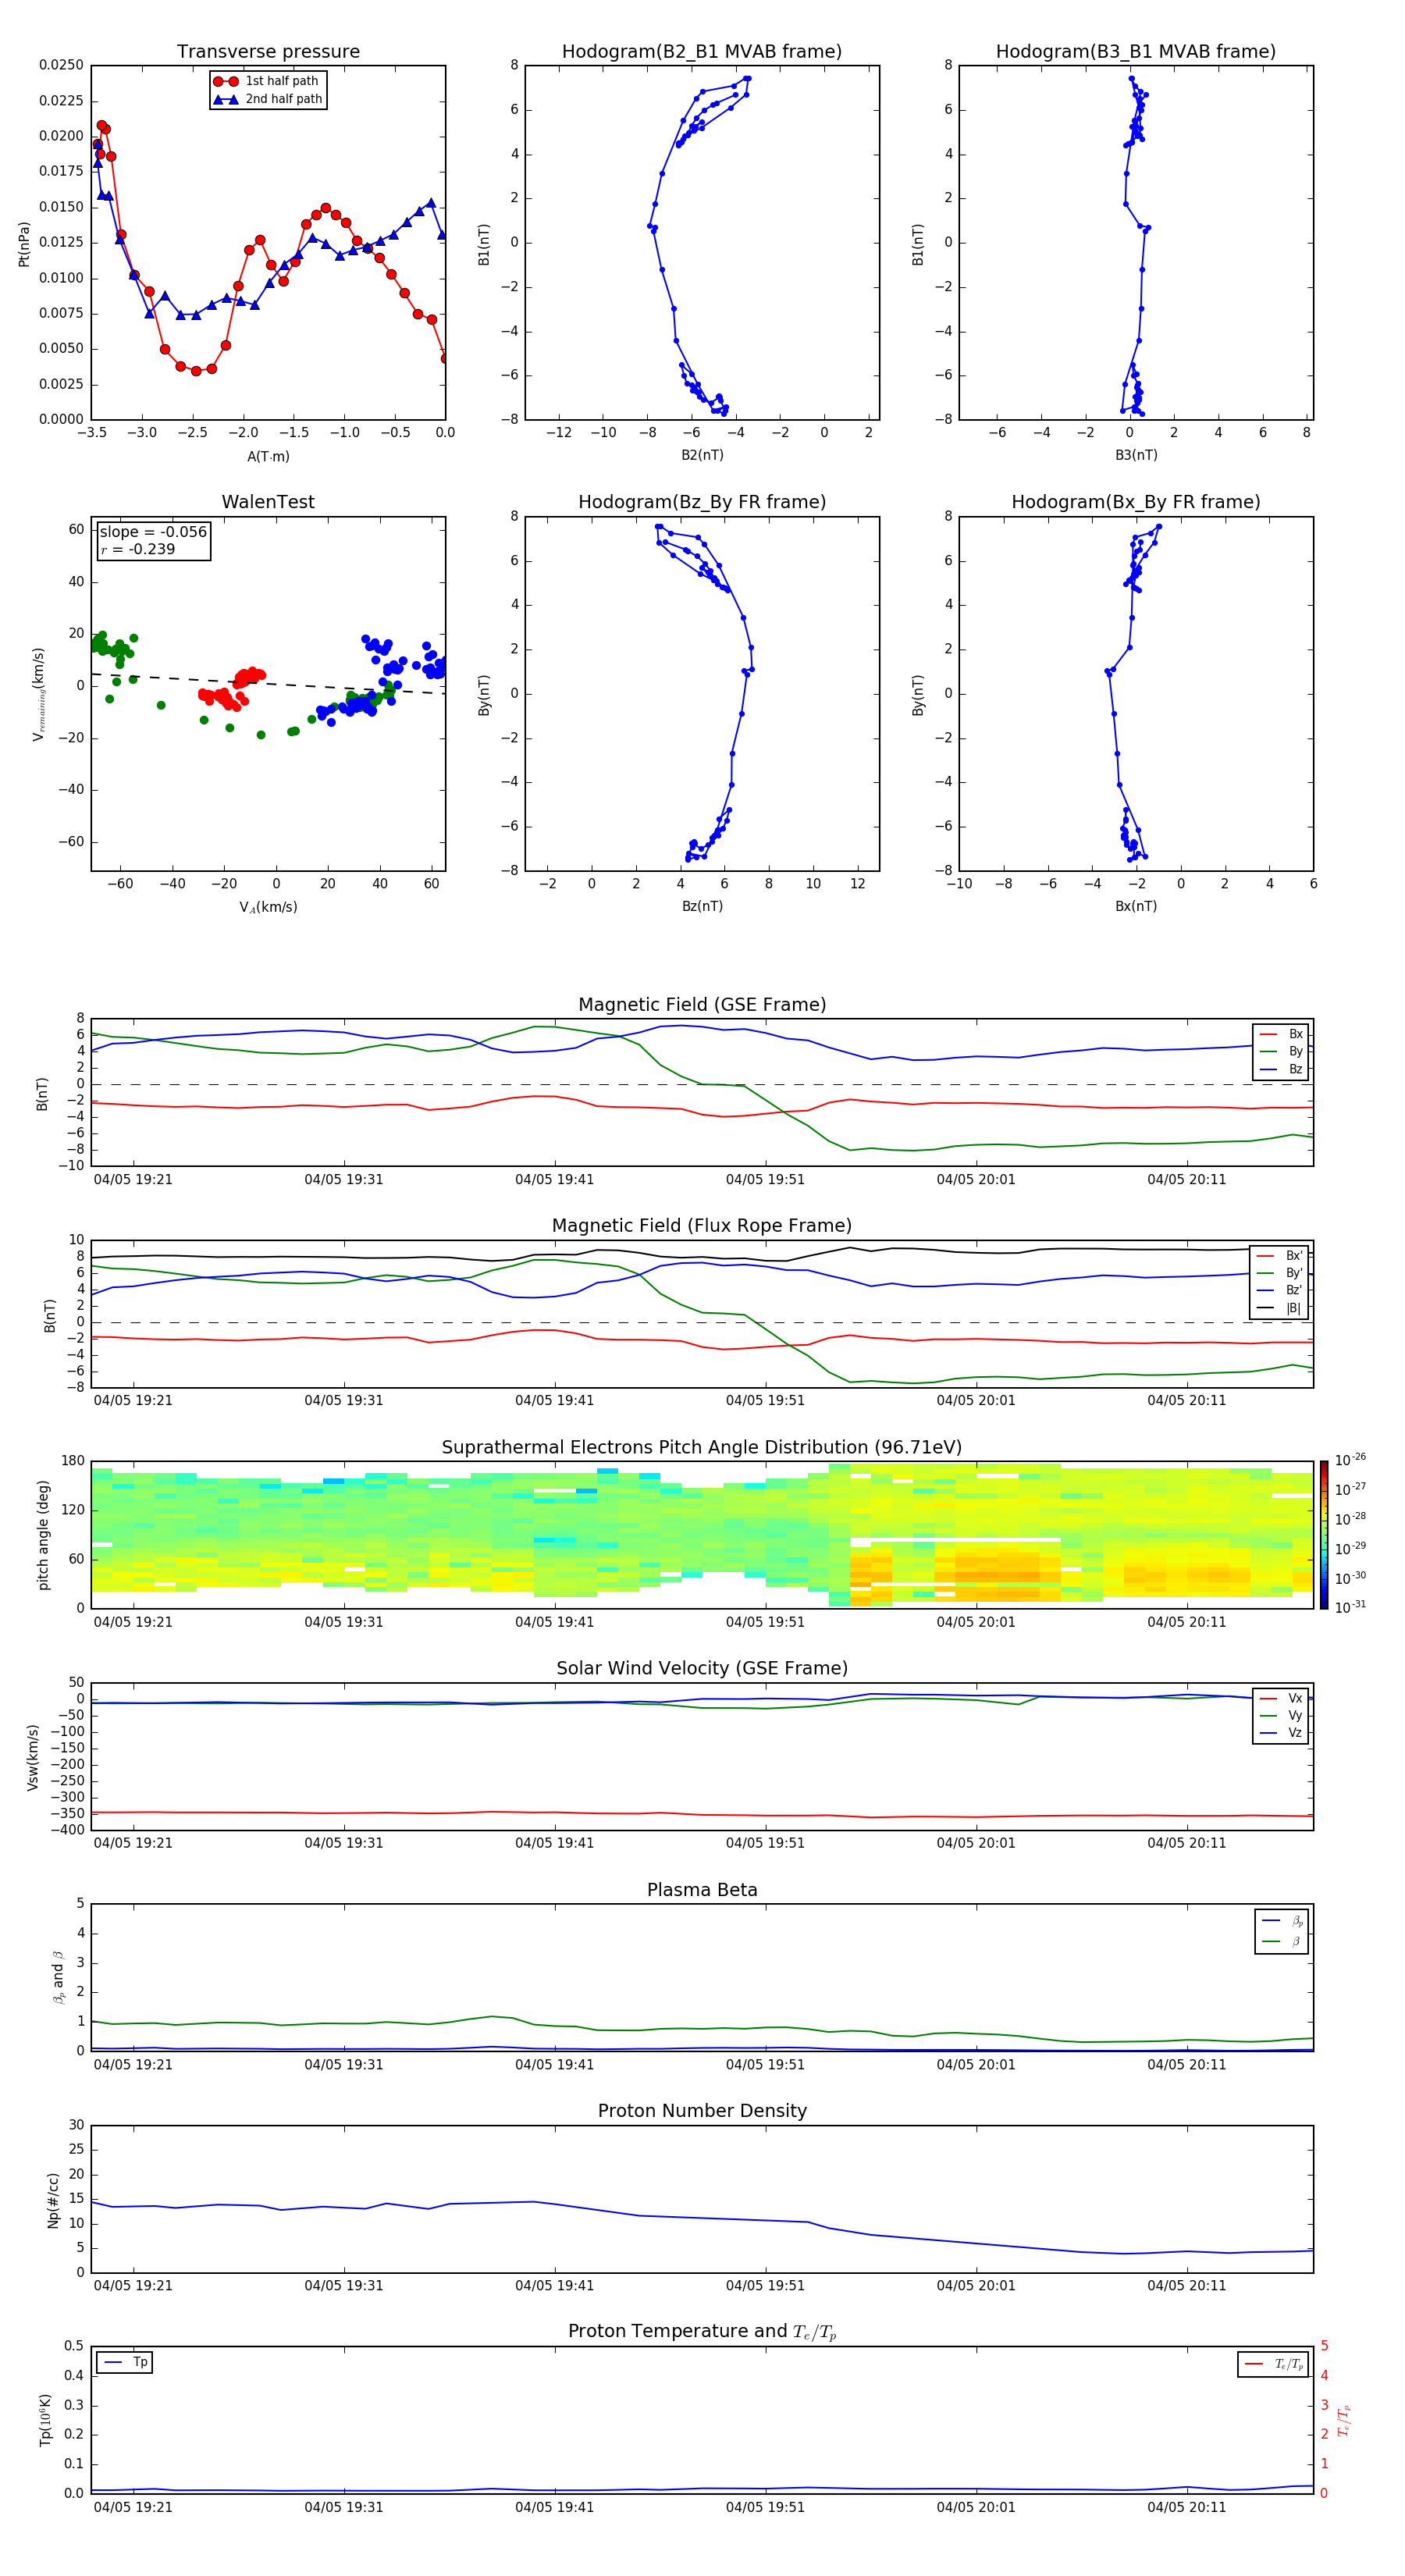Click the 'Proton Temperature and Te/Tp' title
This screenshot has width=1405, height=2576.
(x=702, y=2331)
